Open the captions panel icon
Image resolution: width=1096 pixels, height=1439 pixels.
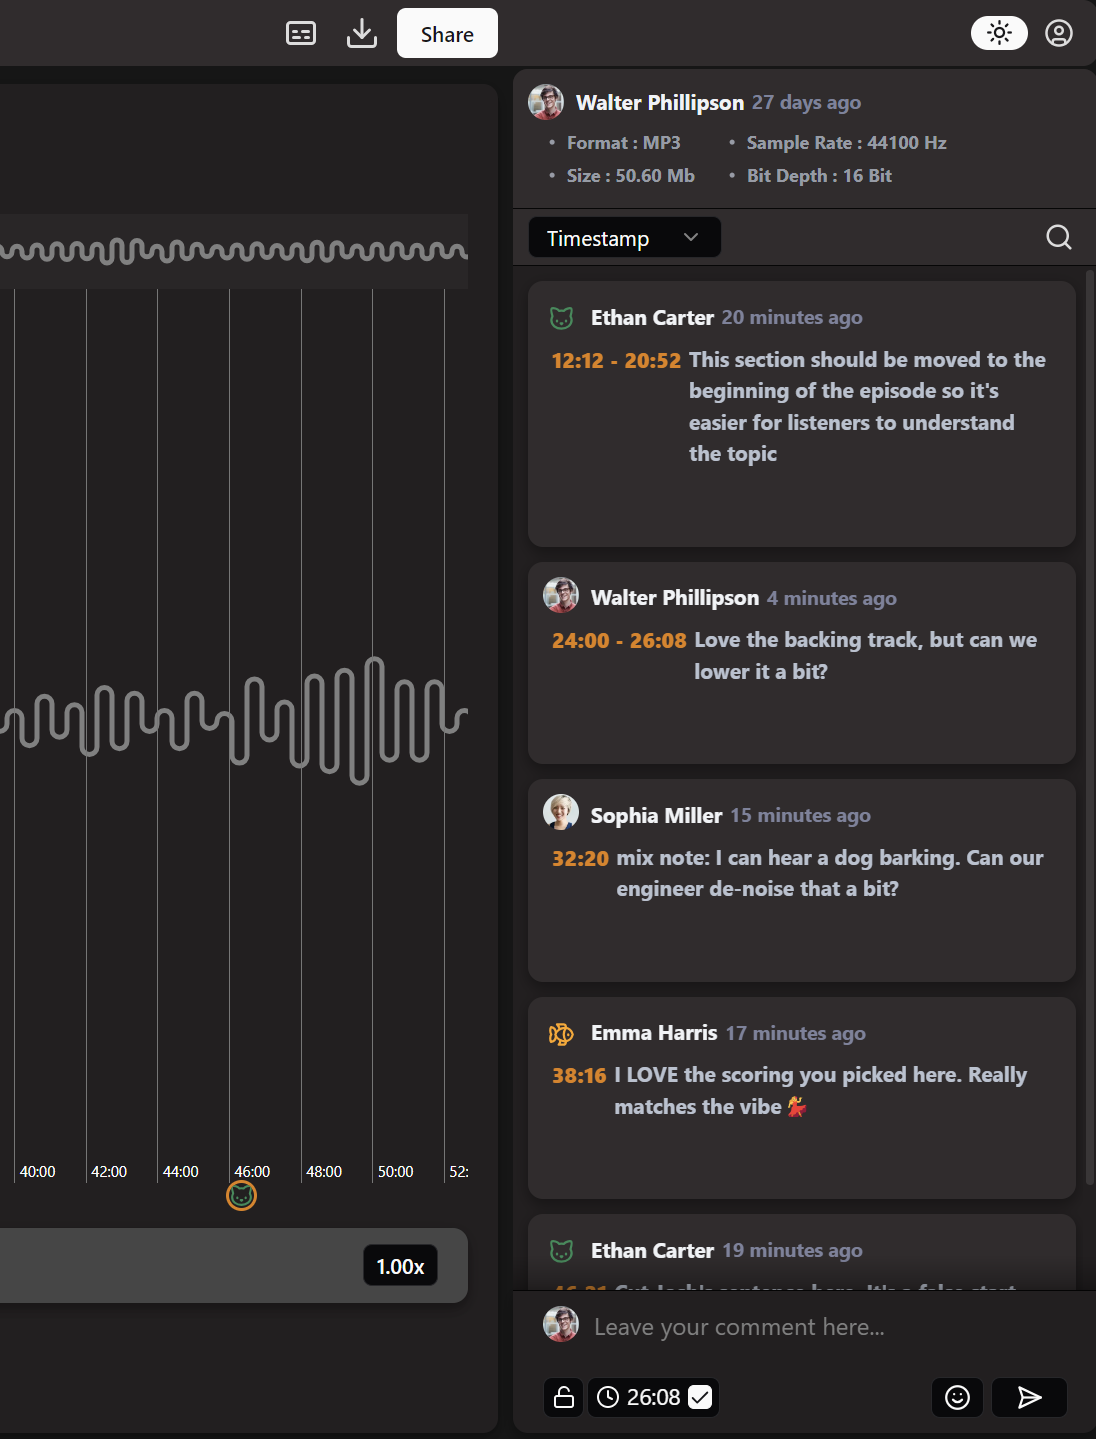[301, 33]
